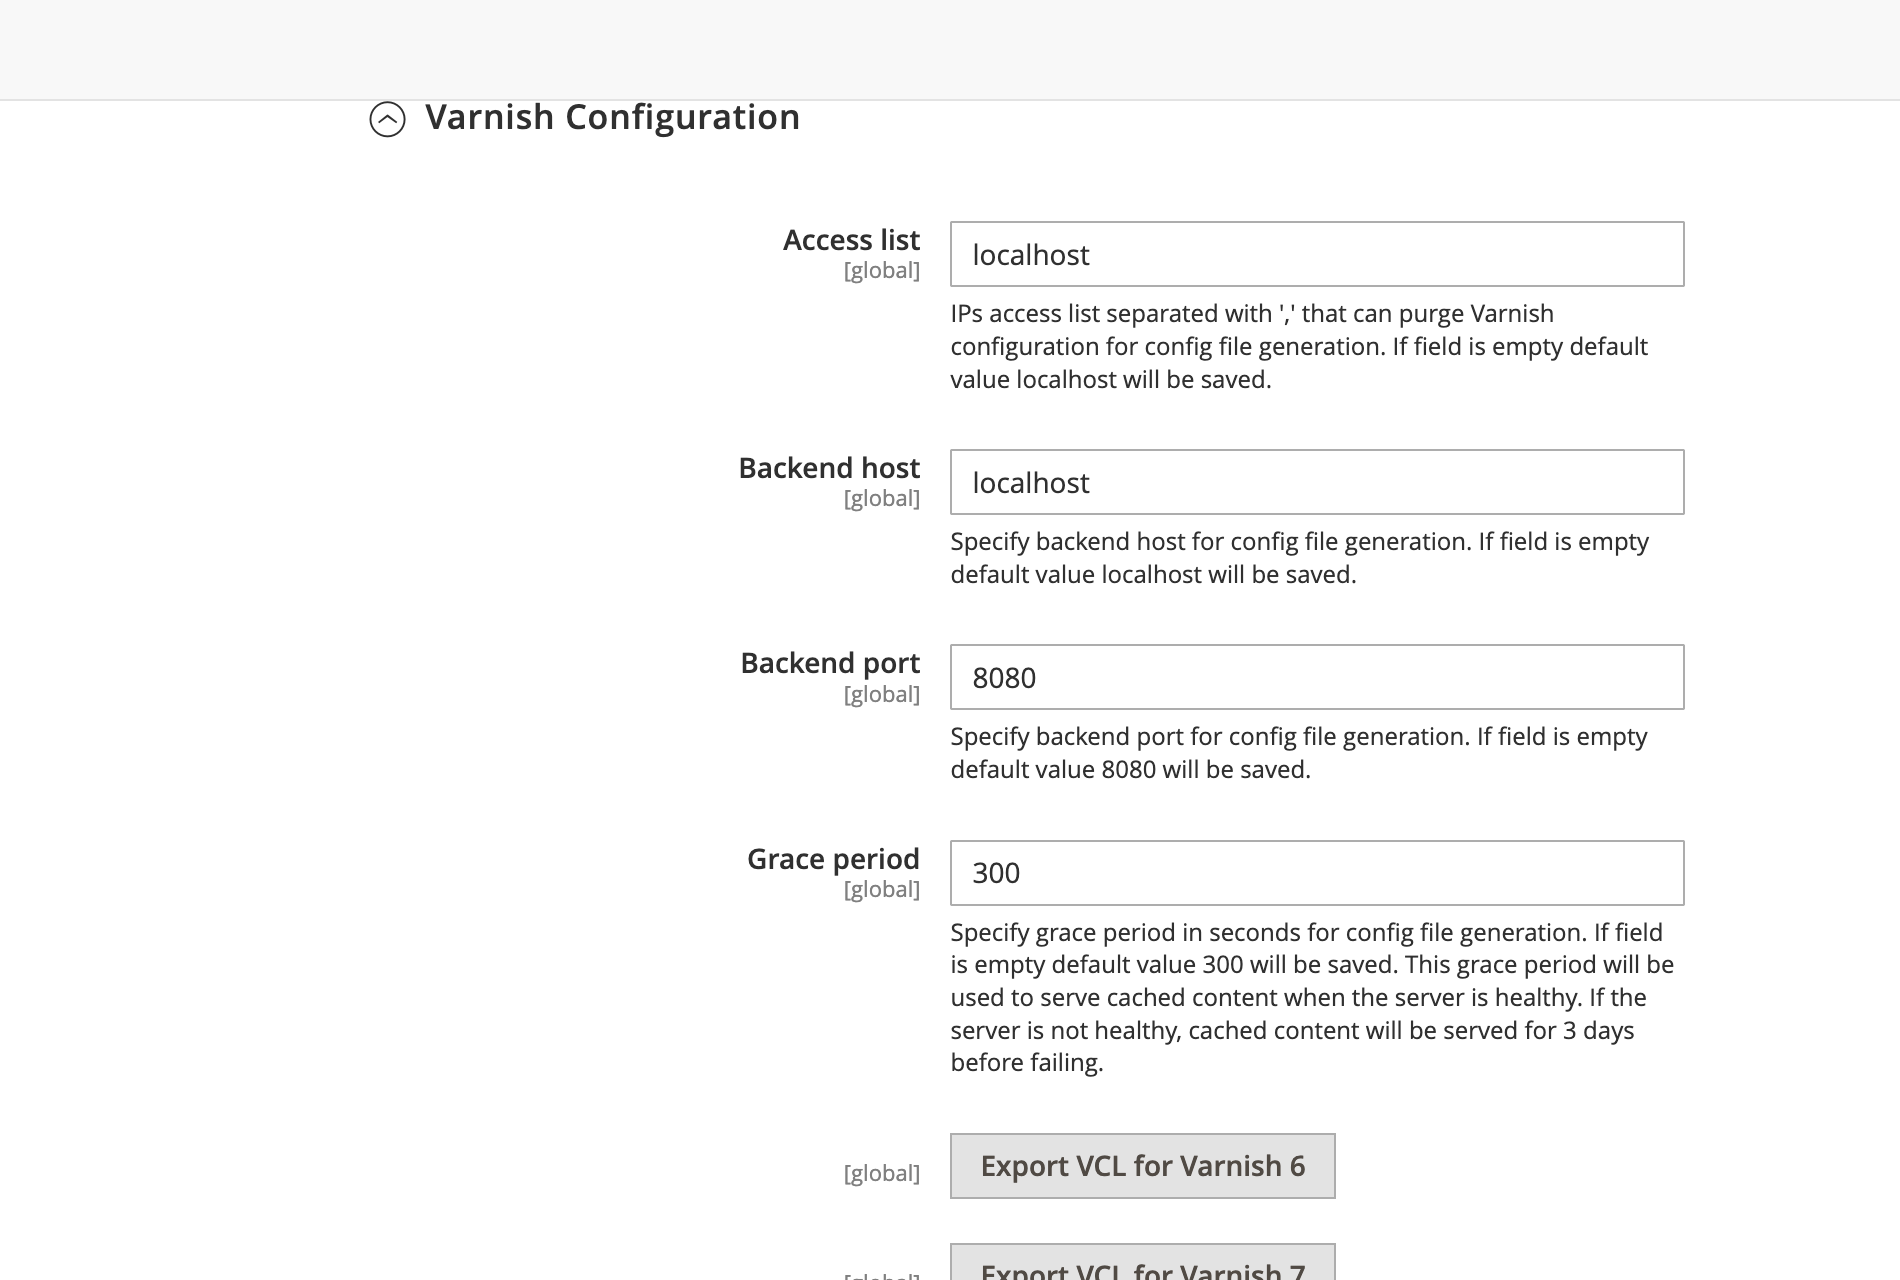Click the Backend host field label
The height and width of the screenshot is (1280, 1900).
(x=829, y=468)
